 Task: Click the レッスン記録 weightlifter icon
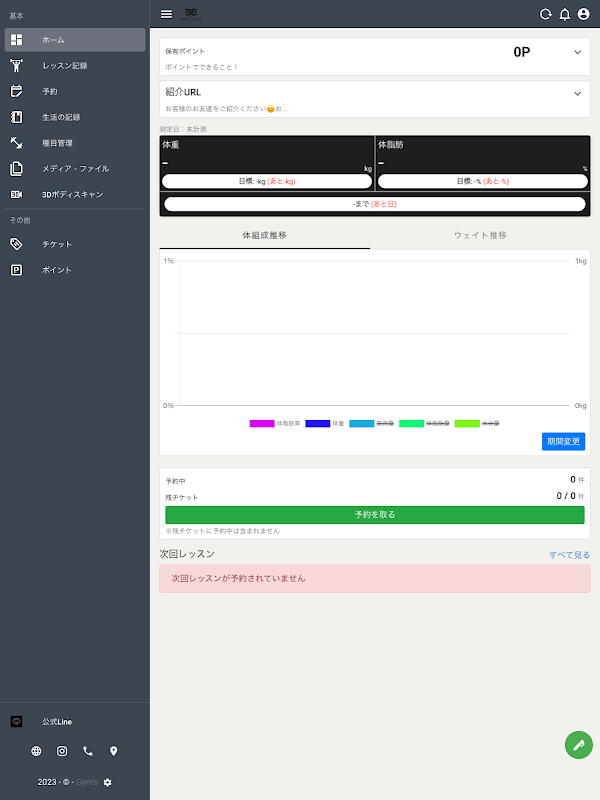coord(16,65)
